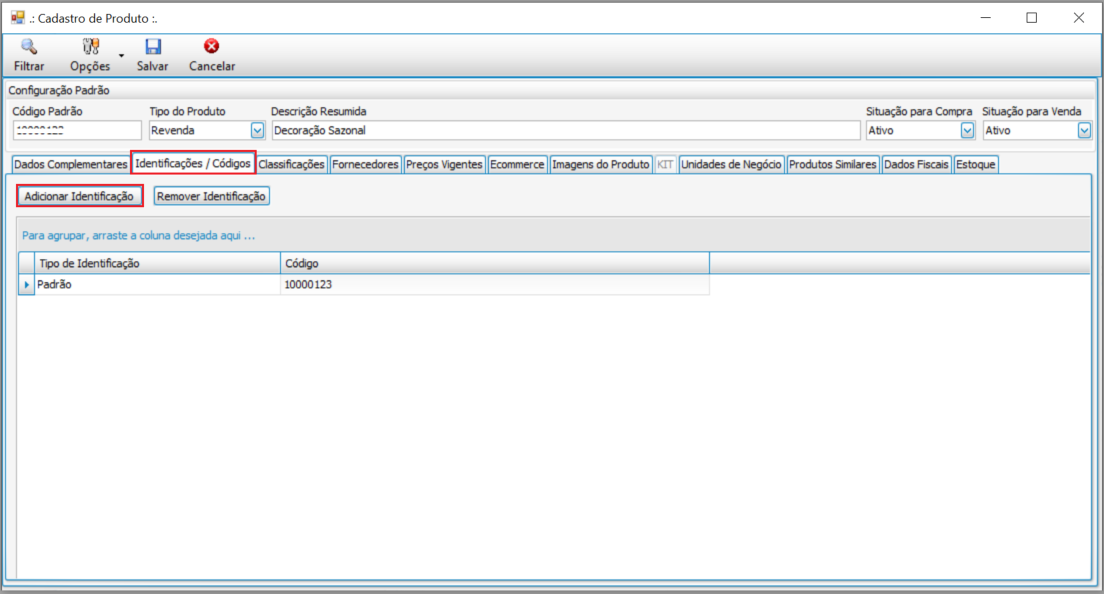Click the code cell 10000123
1104x594 pixels.
(495, 284)
